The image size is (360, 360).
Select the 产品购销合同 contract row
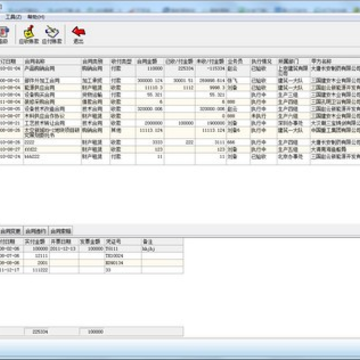click(180, 71)
